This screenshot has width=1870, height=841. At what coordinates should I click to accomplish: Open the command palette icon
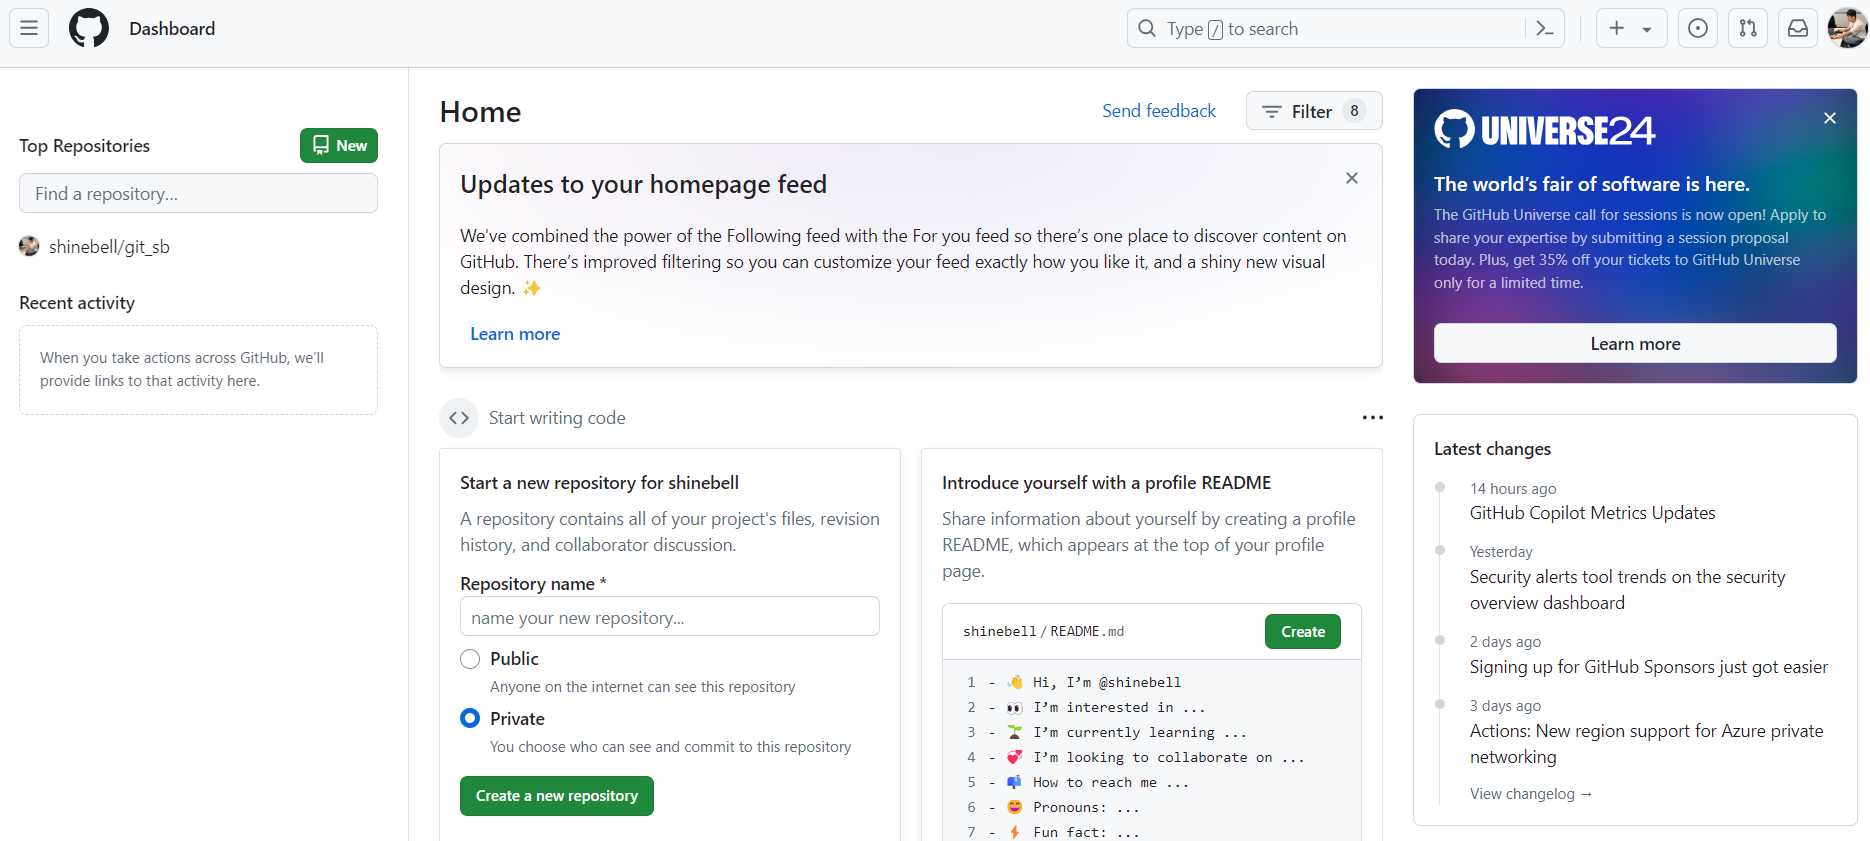(x=1545, y=29)
